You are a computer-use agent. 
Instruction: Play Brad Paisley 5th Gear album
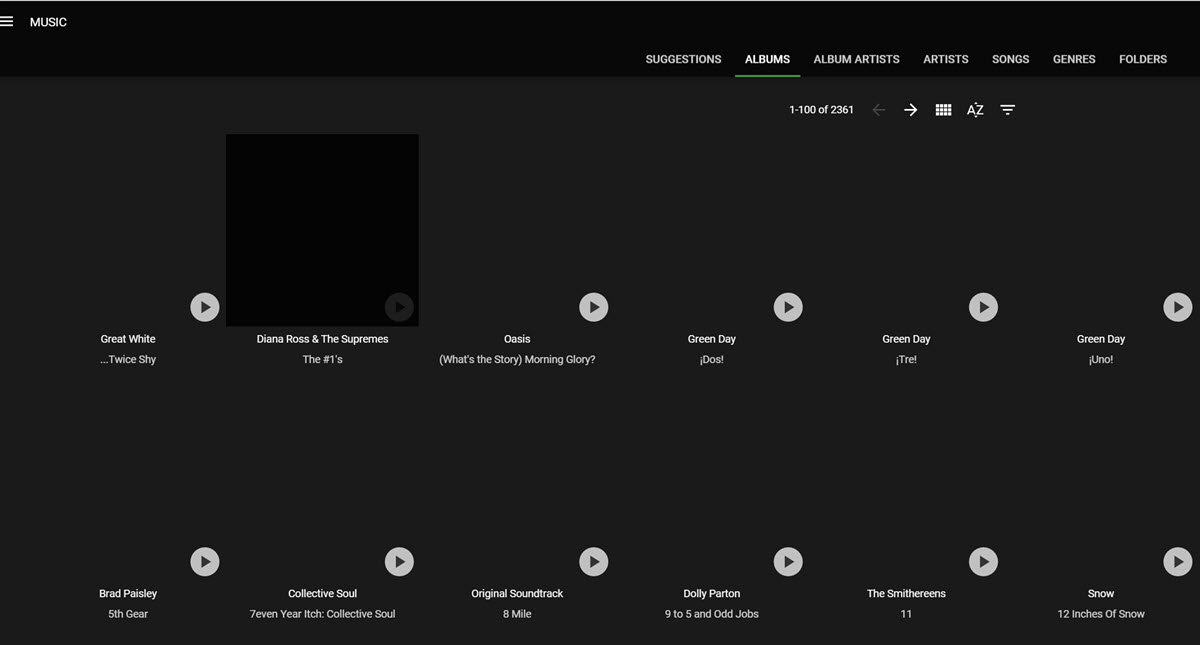(x=205, y=562)
